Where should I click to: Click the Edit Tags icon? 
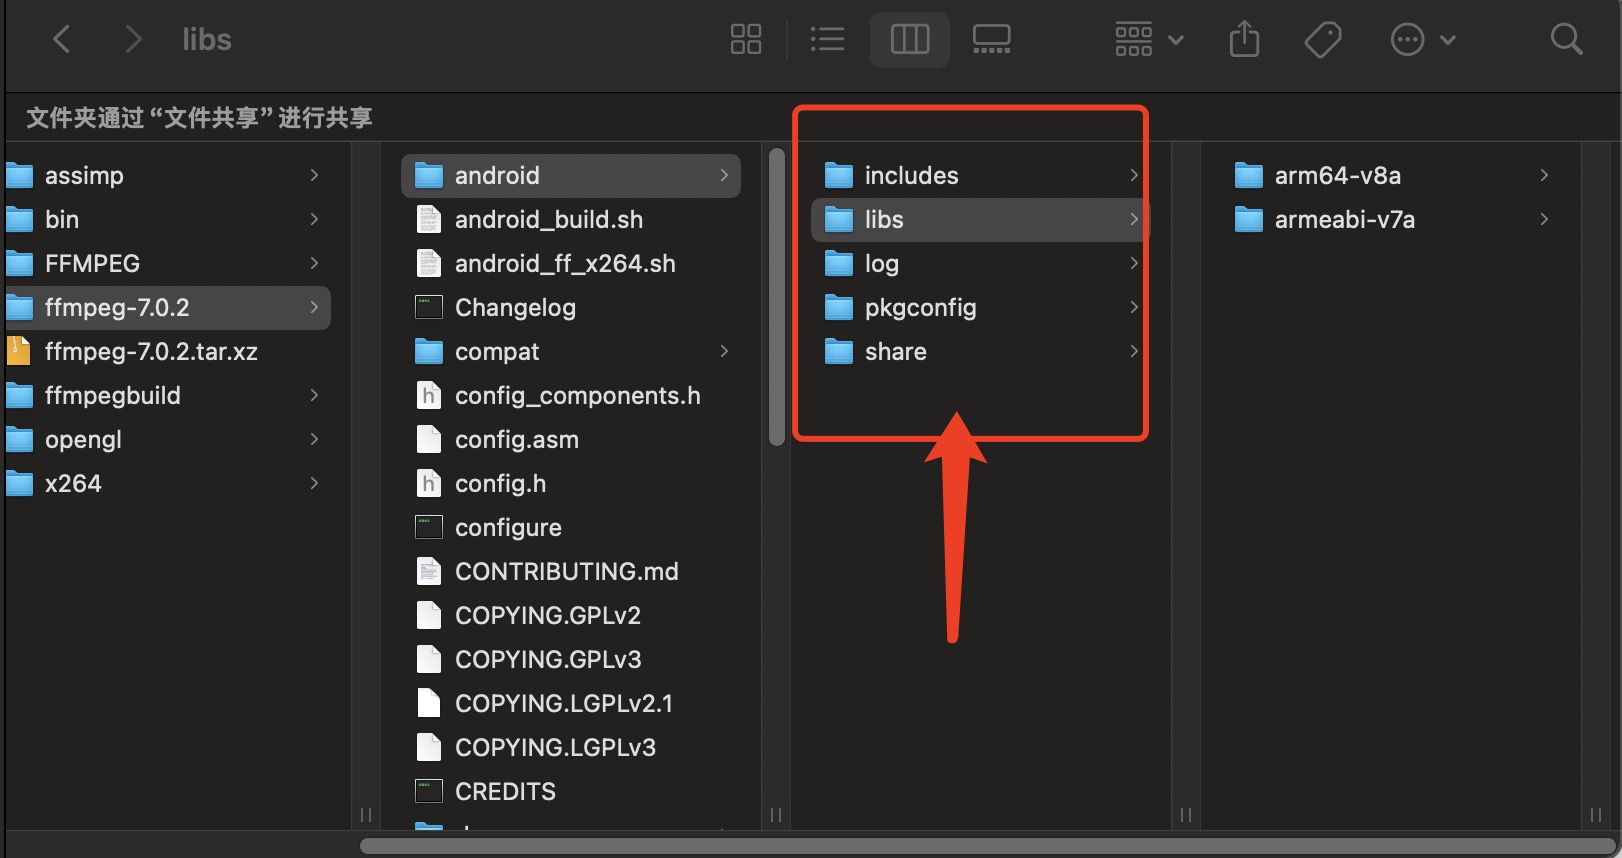[x=1323, y=40]
